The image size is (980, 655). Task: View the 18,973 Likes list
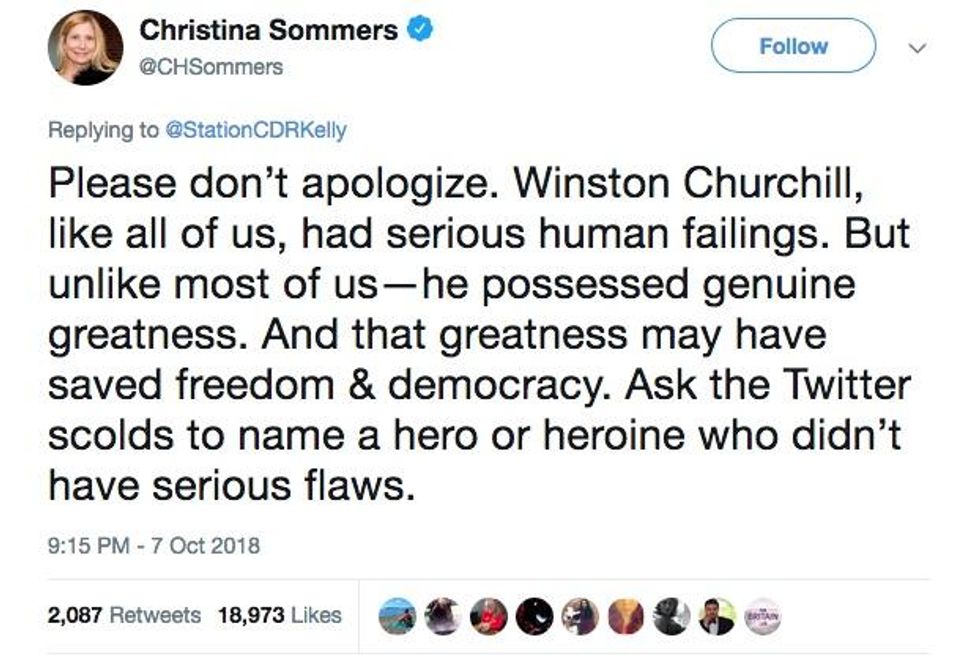pos(281,616)
